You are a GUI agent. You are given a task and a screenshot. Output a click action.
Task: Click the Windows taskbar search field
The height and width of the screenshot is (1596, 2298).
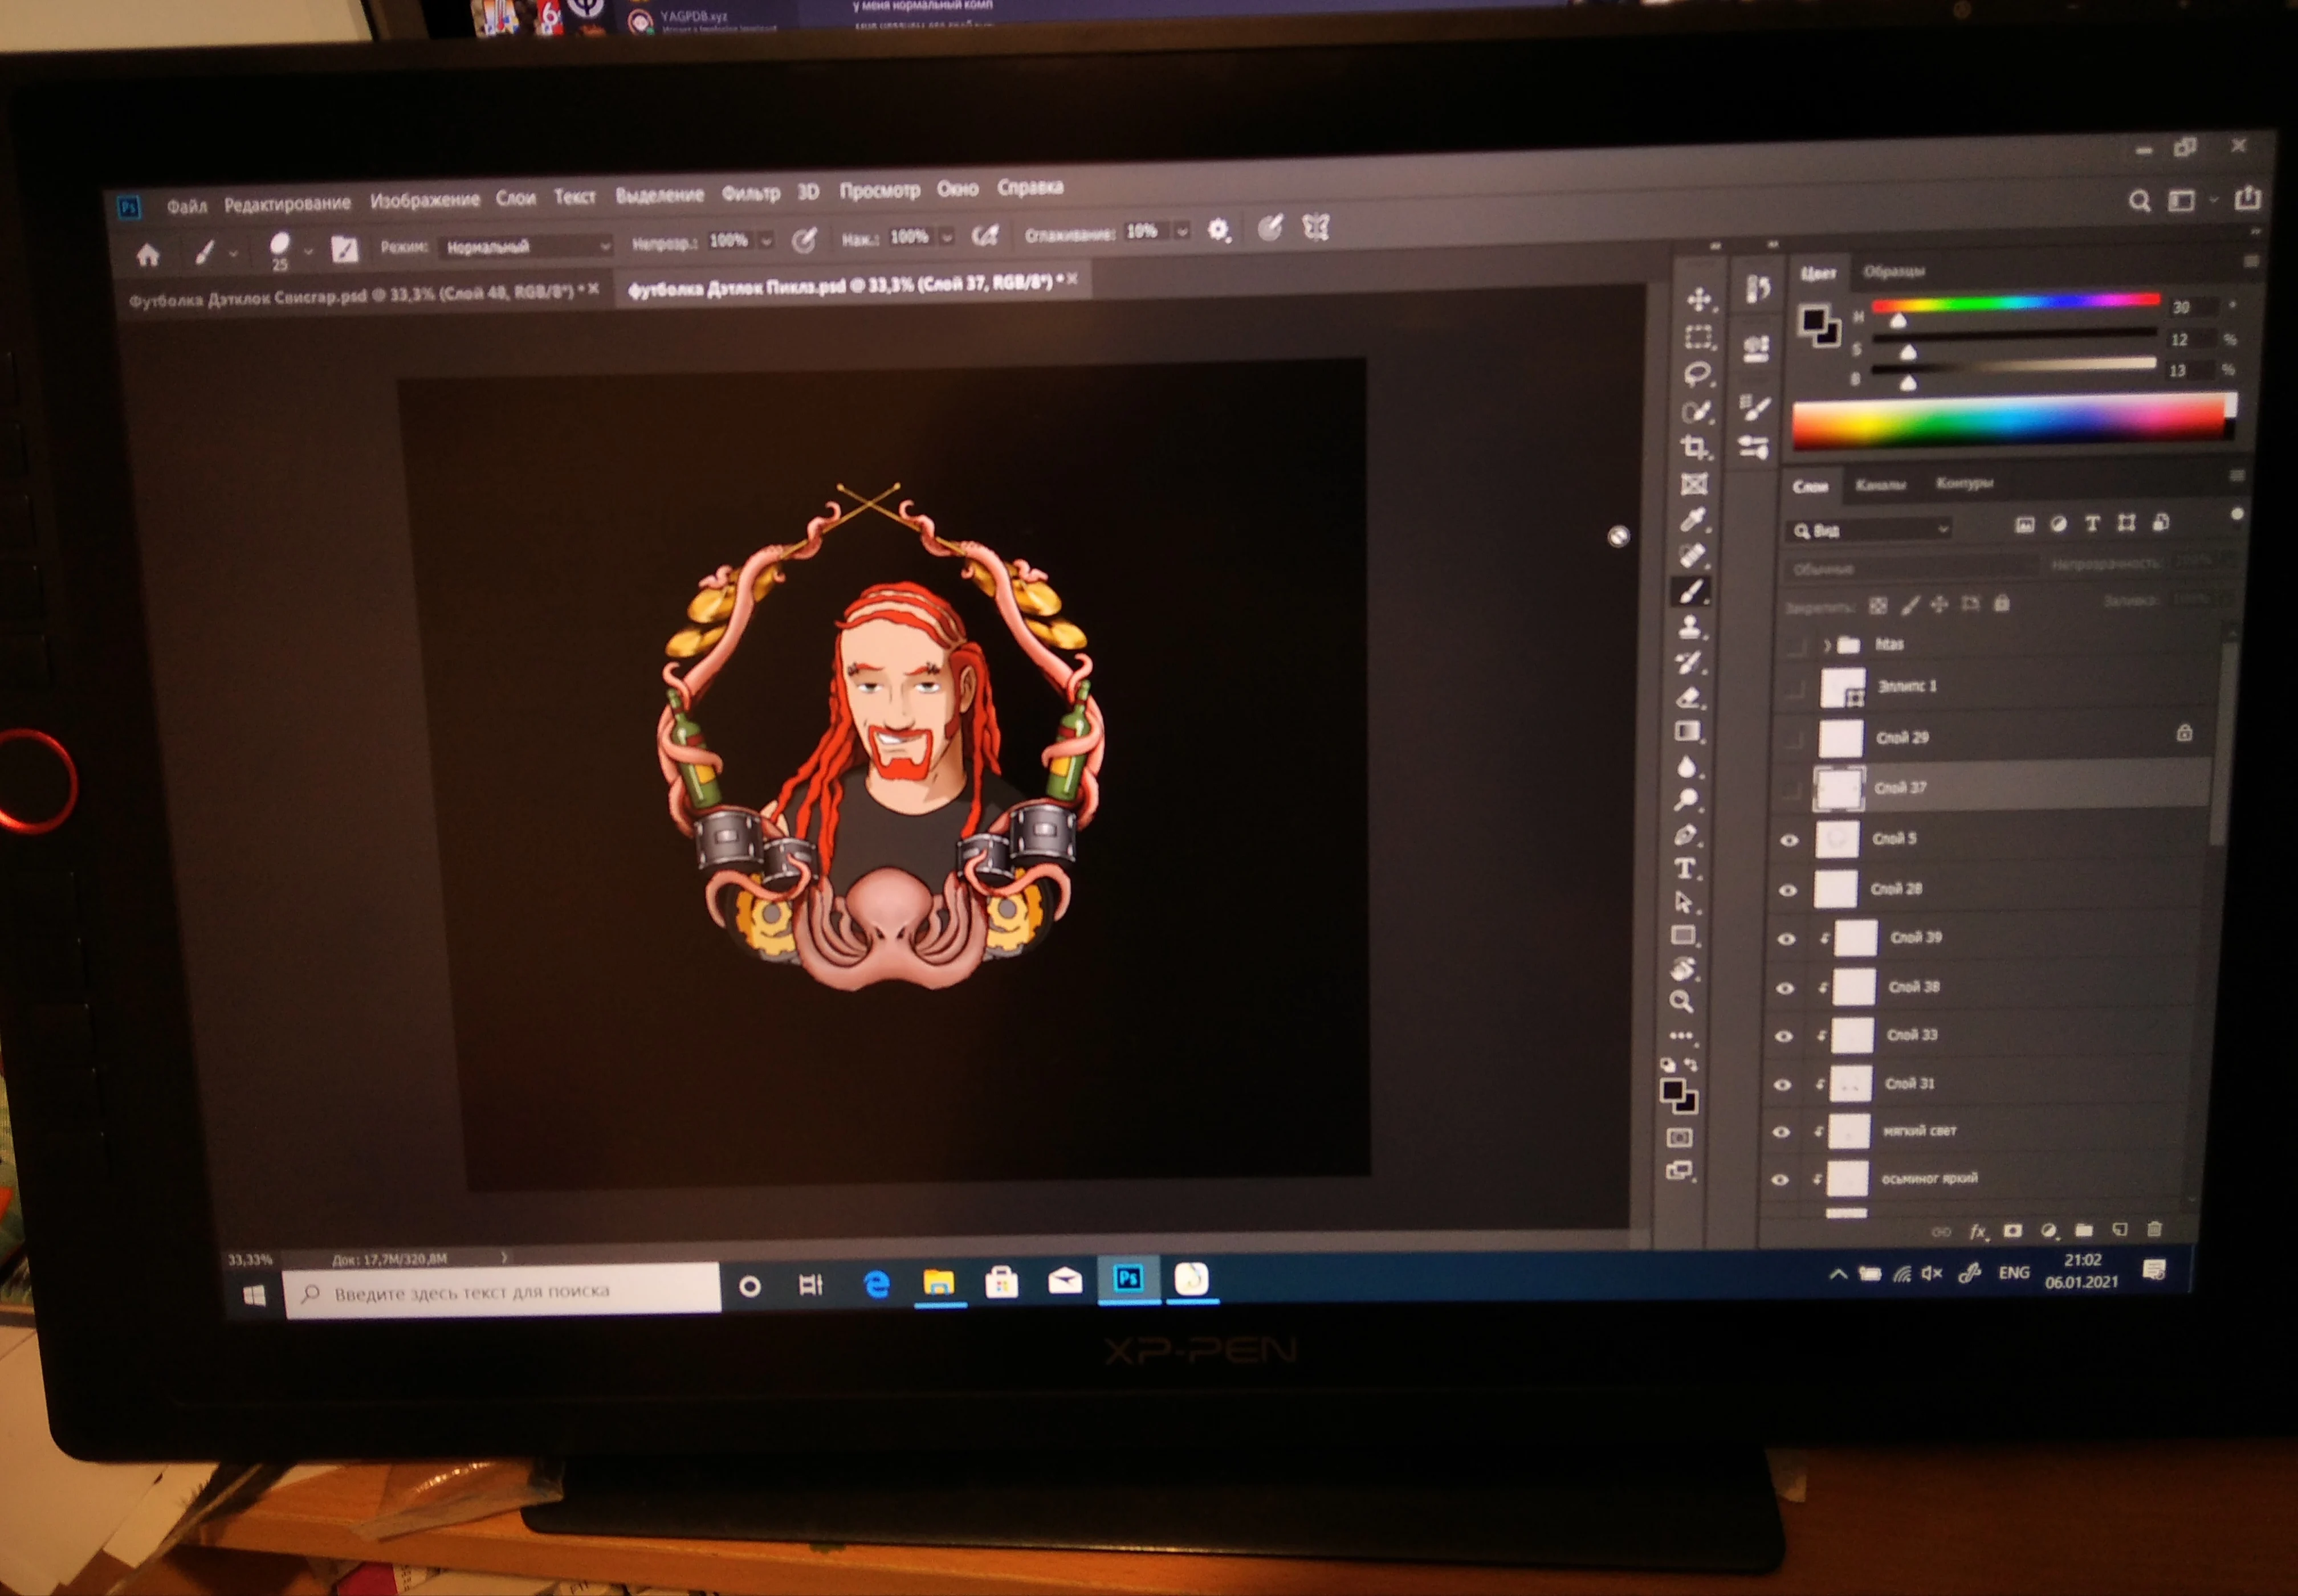tap(502, 1291)
